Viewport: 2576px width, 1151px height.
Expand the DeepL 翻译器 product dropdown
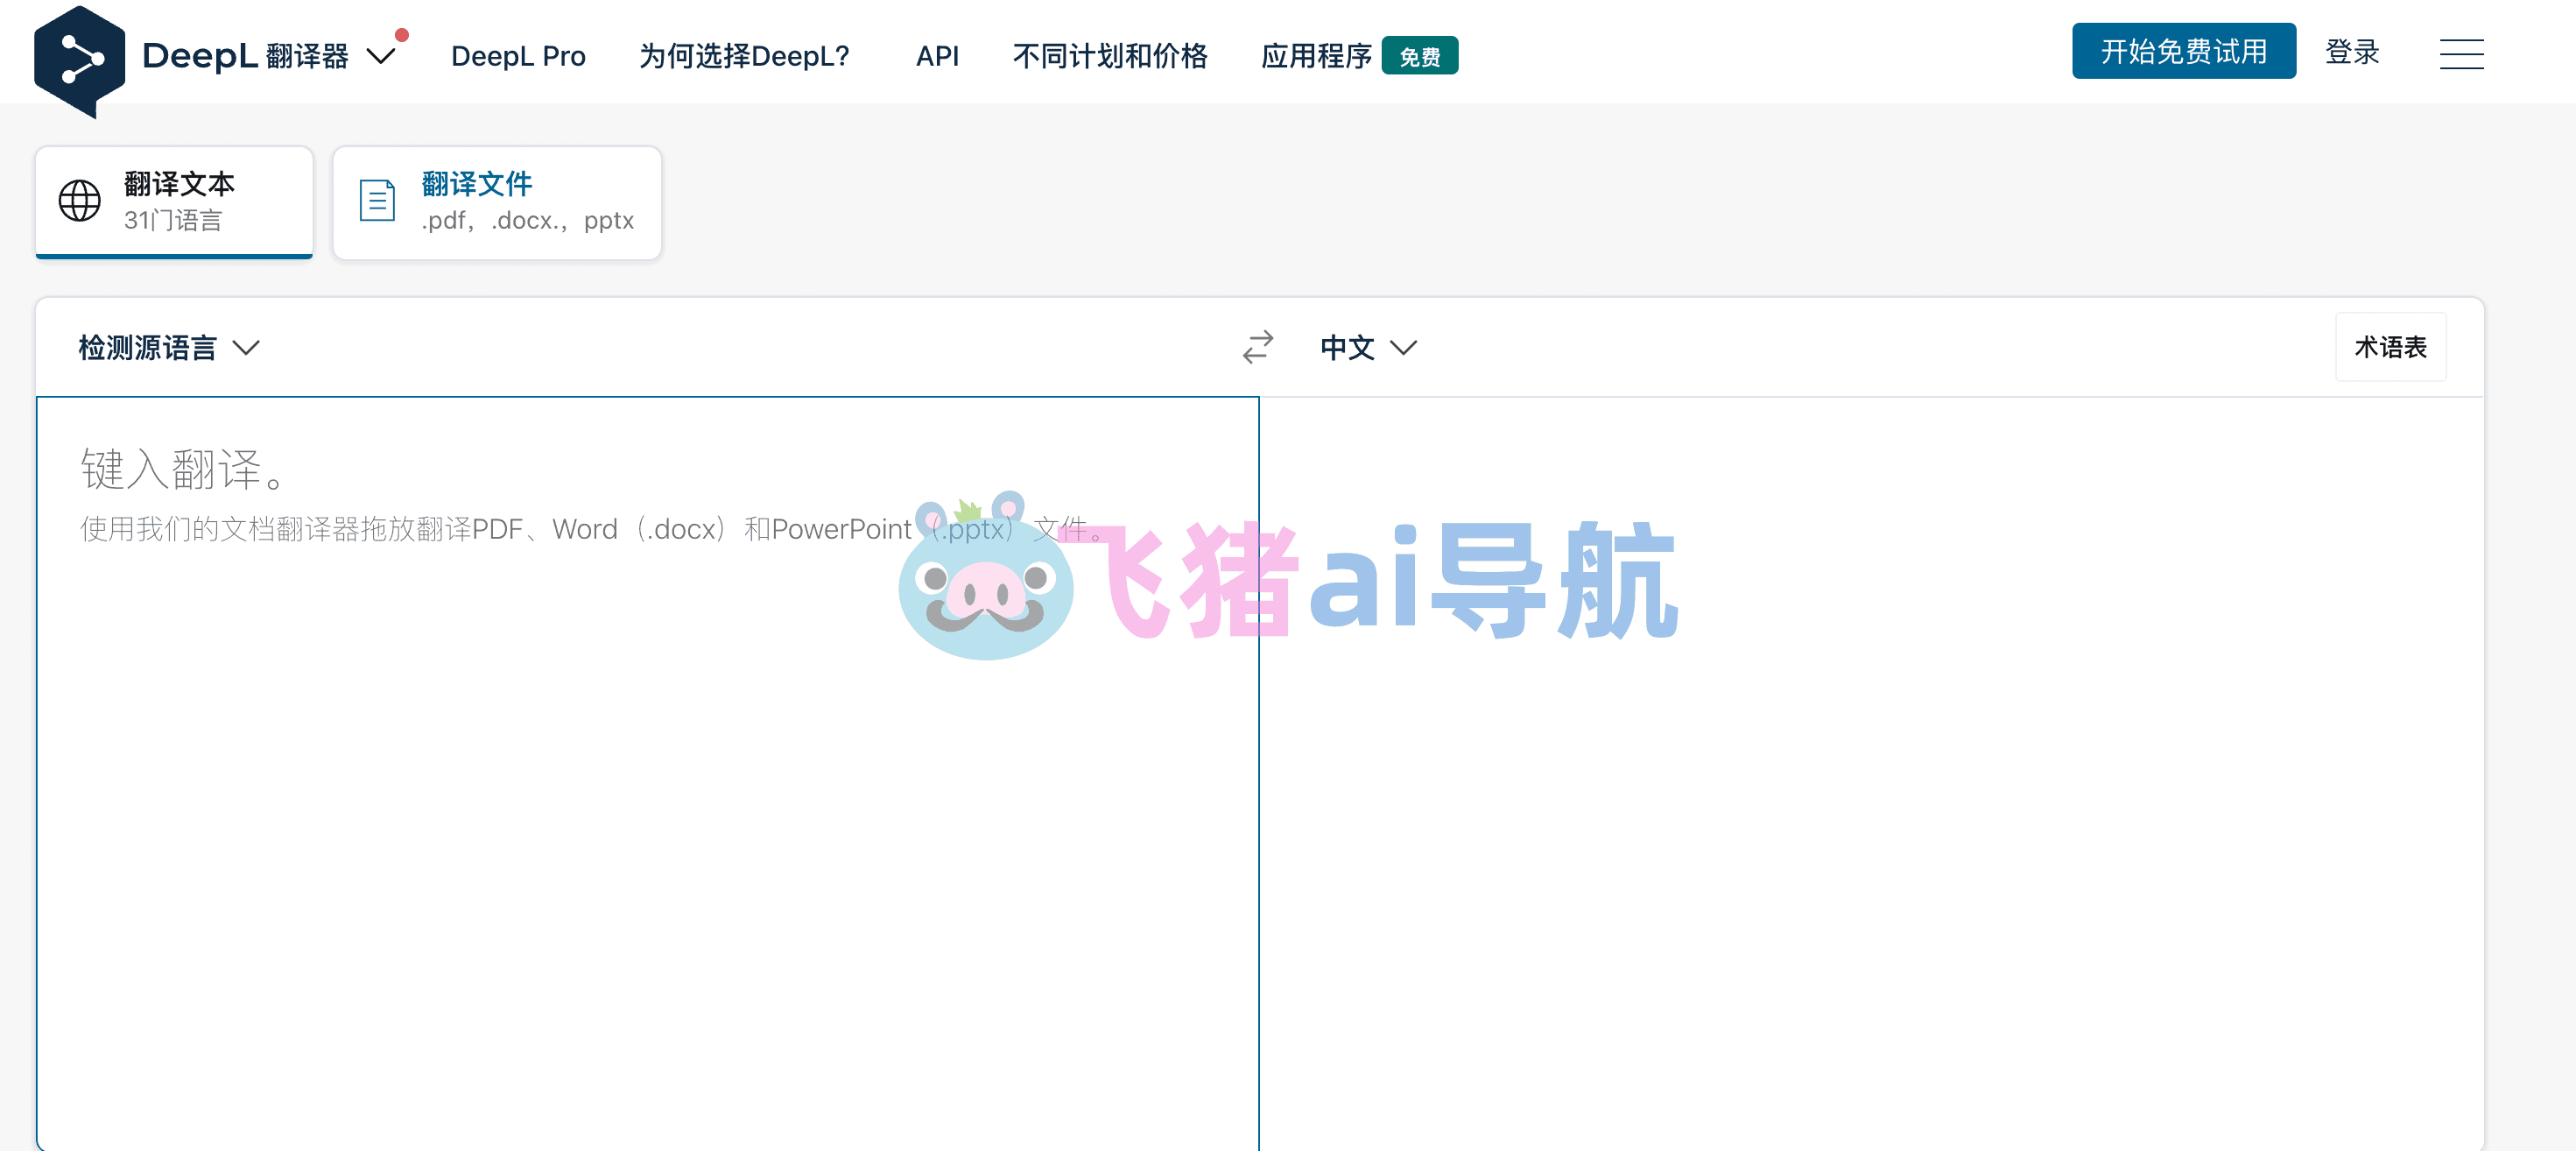pos(380,56)
